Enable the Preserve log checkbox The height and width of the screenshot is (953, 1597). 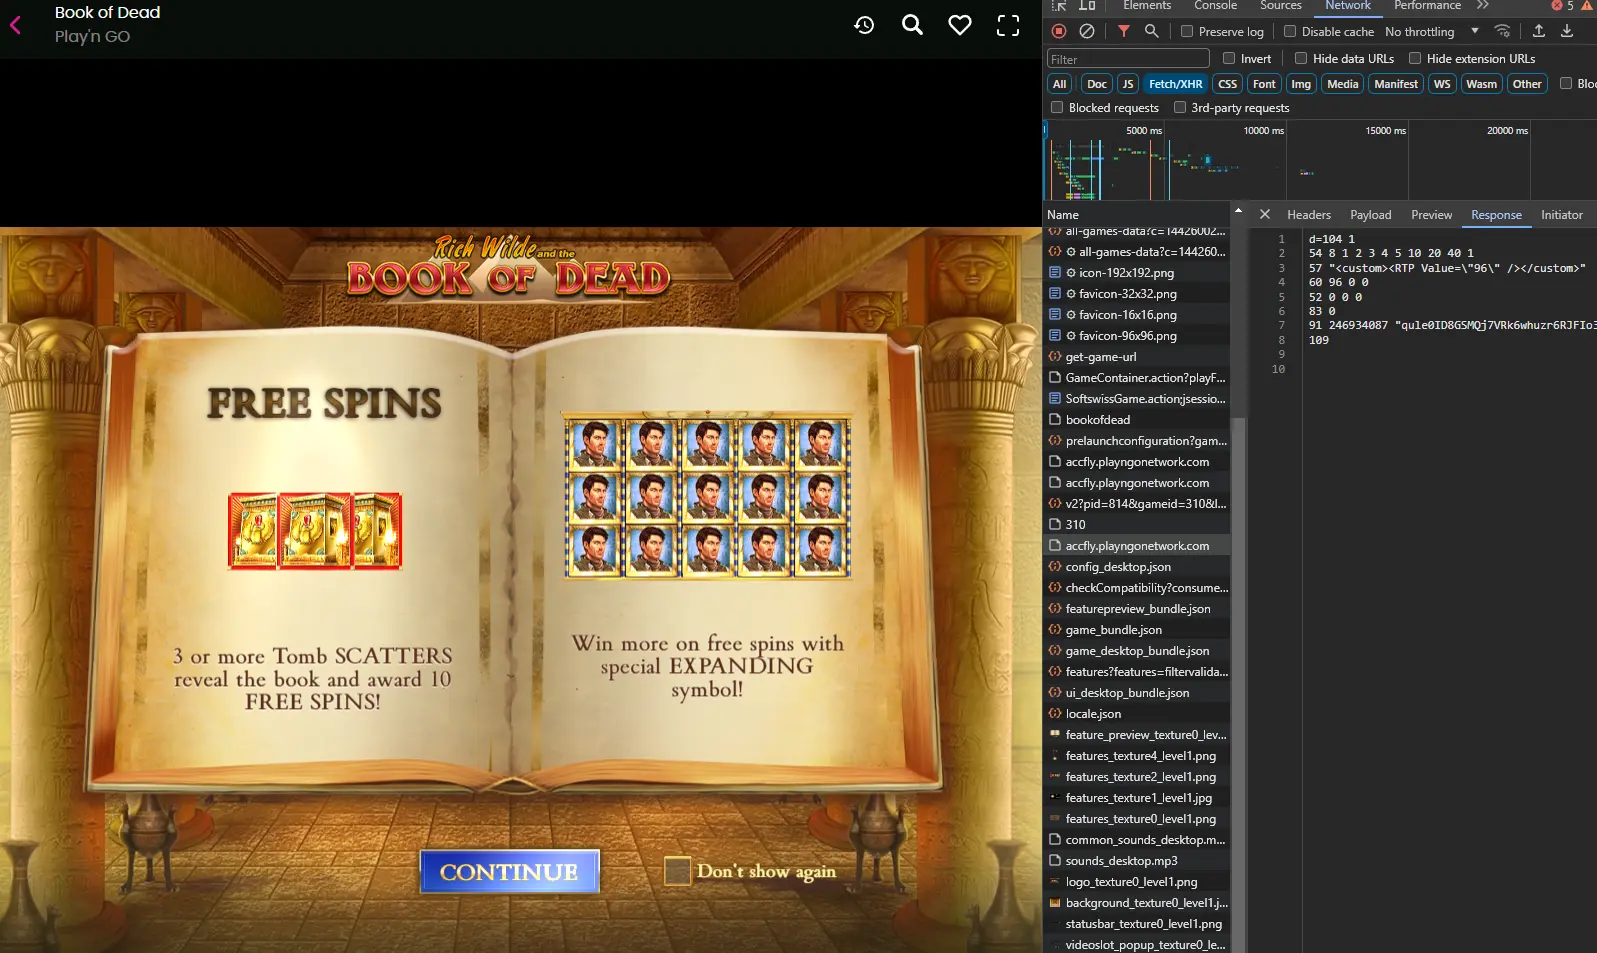1187,32
